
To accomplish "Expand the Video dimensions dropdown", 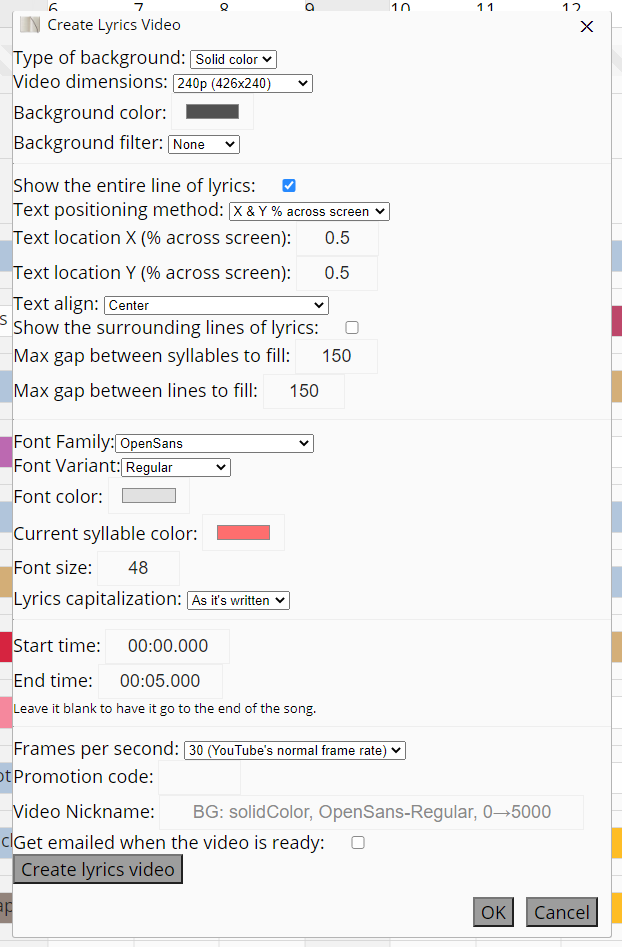I will tap(243, 84).
